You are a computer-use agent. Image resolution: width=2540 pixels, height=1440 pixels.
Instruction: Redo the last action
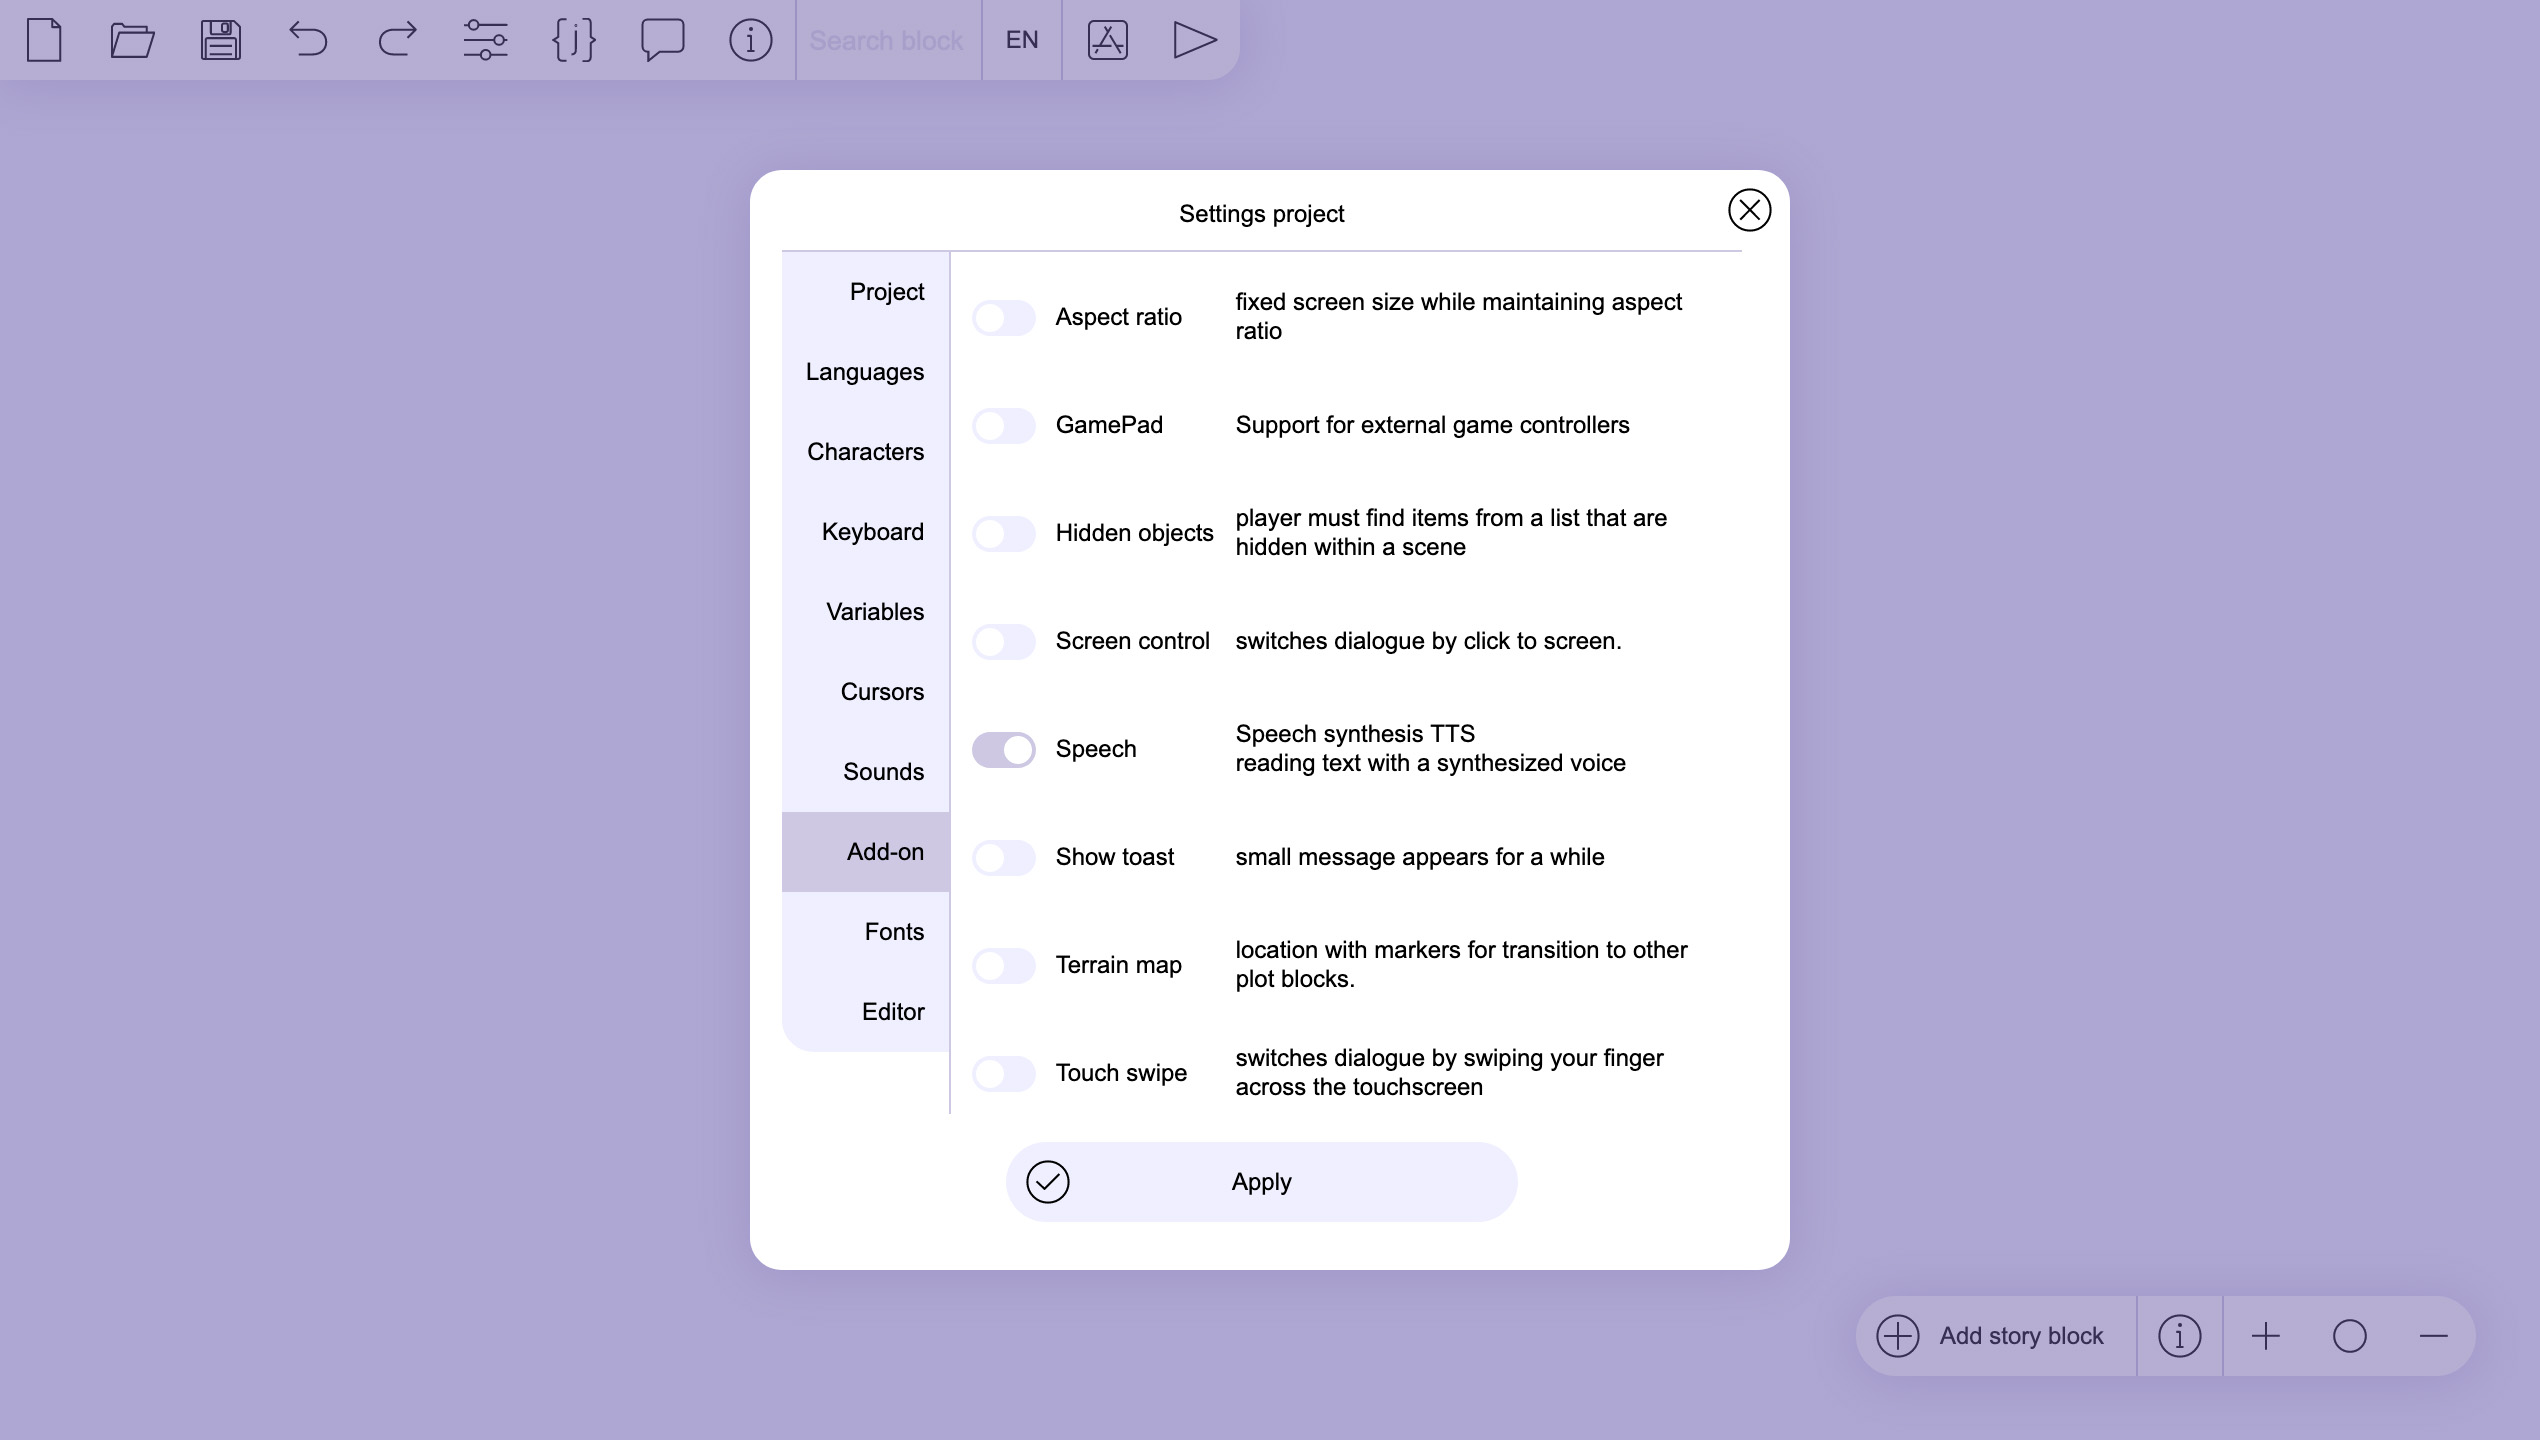click(397, 40)
